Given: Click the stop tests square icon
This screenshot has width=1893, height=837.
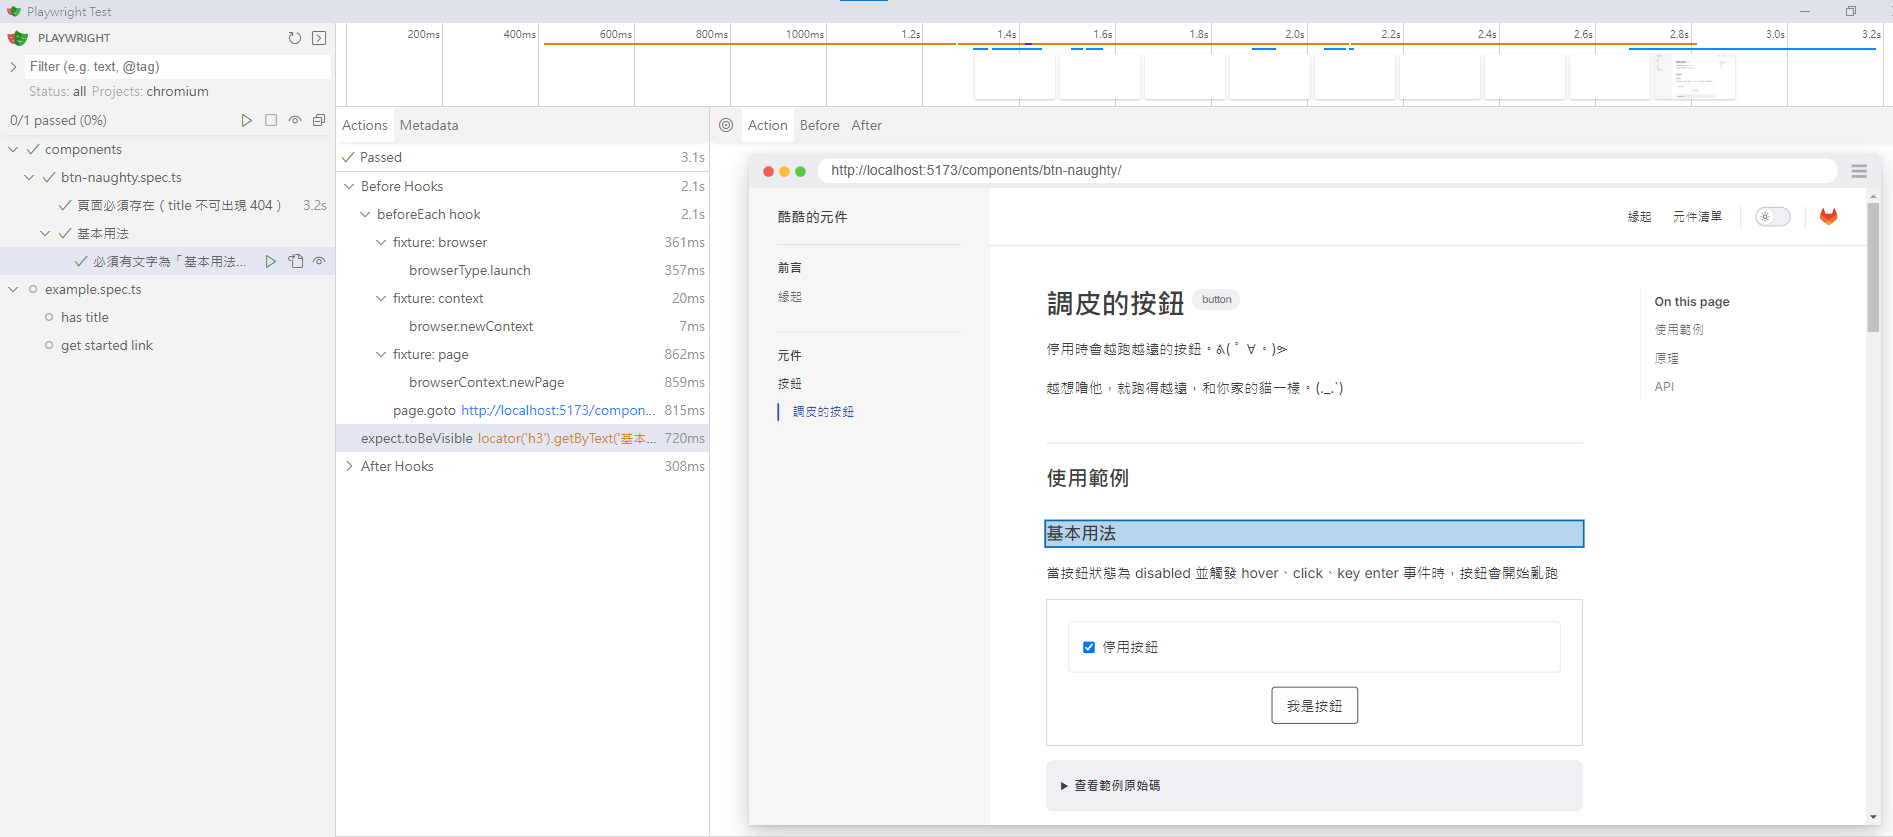Looking at the screenshot, I should coord(271,120).
